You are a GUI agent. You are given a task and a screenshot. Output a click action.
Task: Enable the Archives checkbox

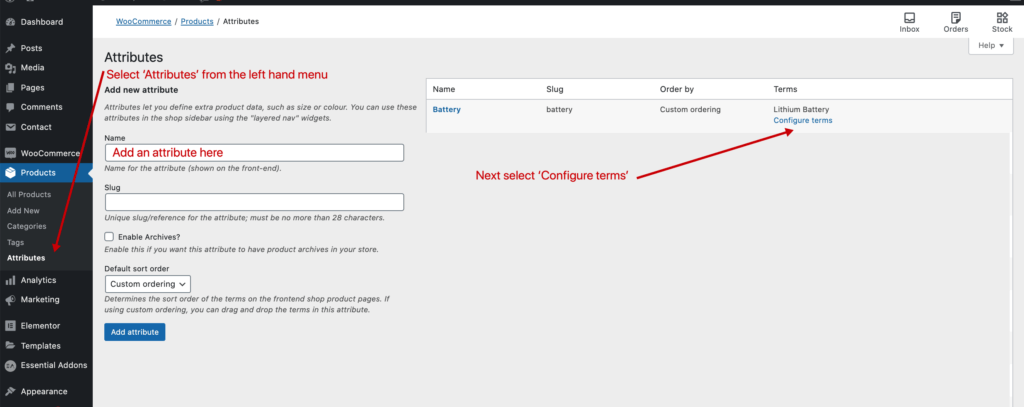click(109, 237)
